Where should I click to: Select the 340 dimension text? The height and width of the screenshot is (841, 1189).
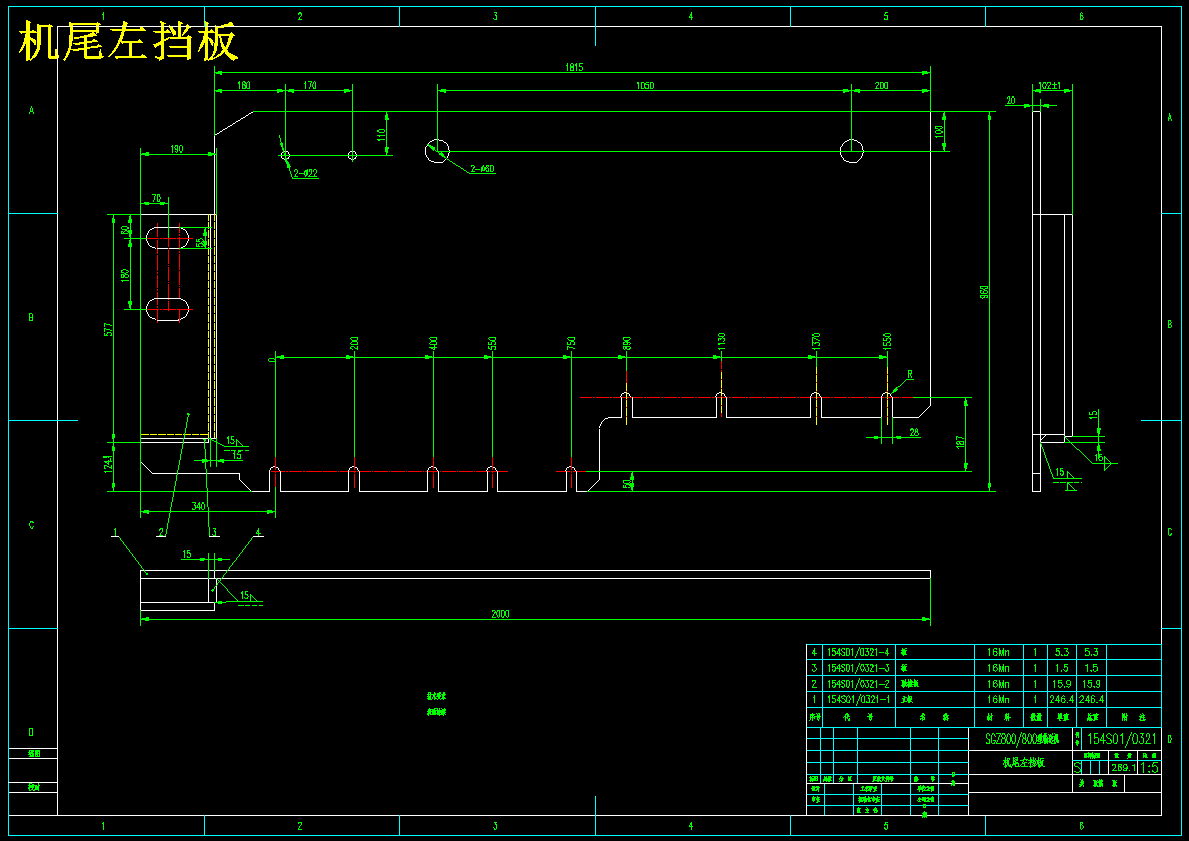click(198, 507)
